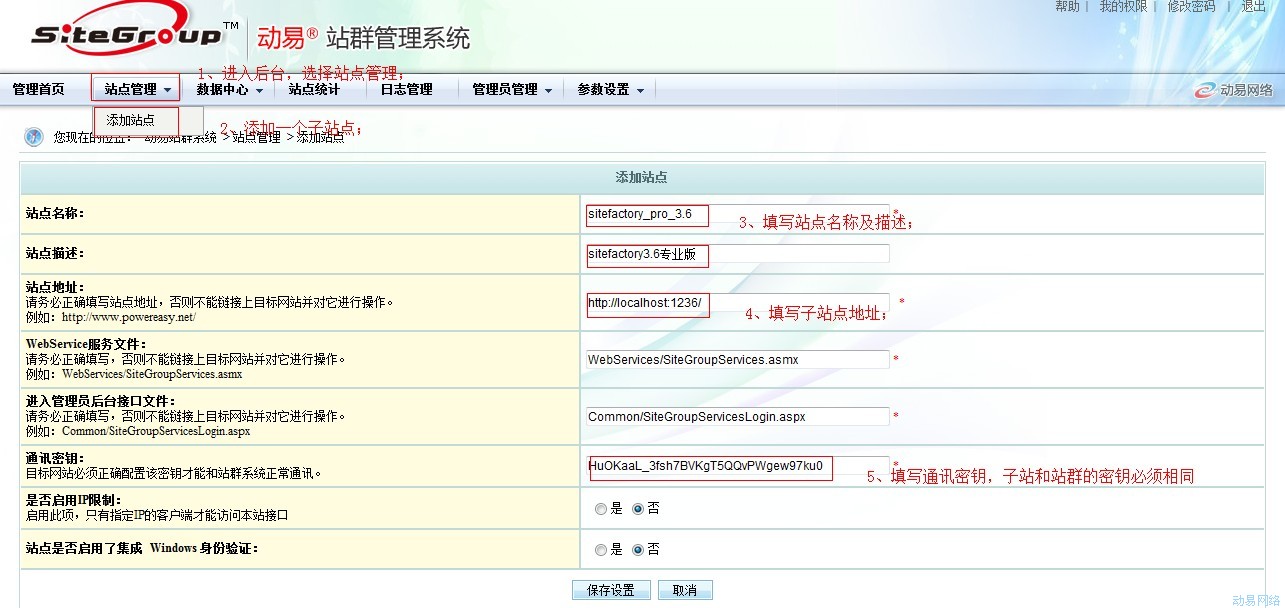Choose 是 for Windows 身份验证 integration

coord(601,550)
